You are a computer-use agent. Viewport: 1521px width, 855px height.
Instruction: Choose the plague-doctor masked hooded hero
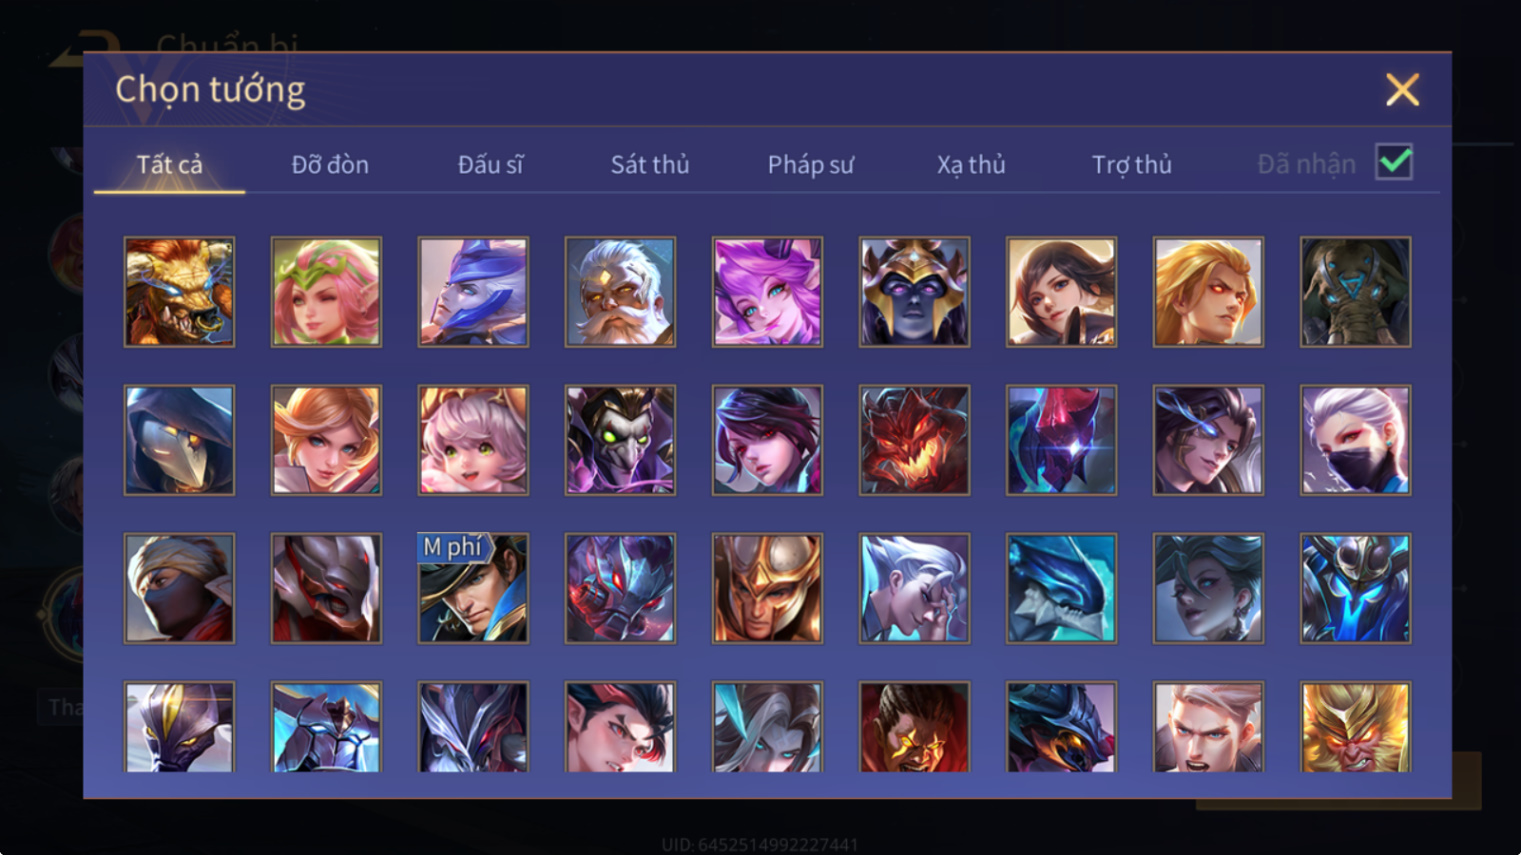[179, 440]
